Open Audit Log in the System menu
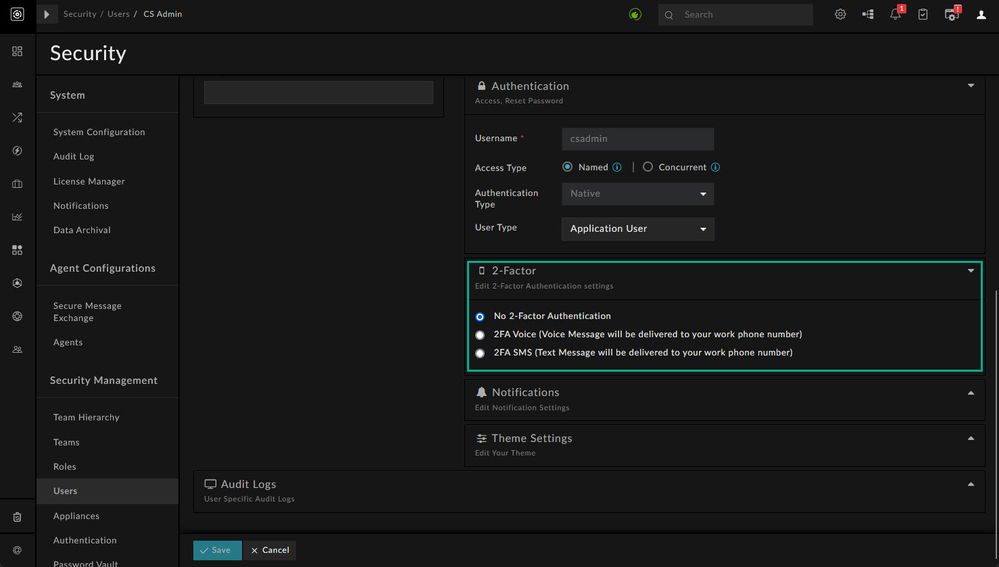999x567 pixels. pos(73,157)
